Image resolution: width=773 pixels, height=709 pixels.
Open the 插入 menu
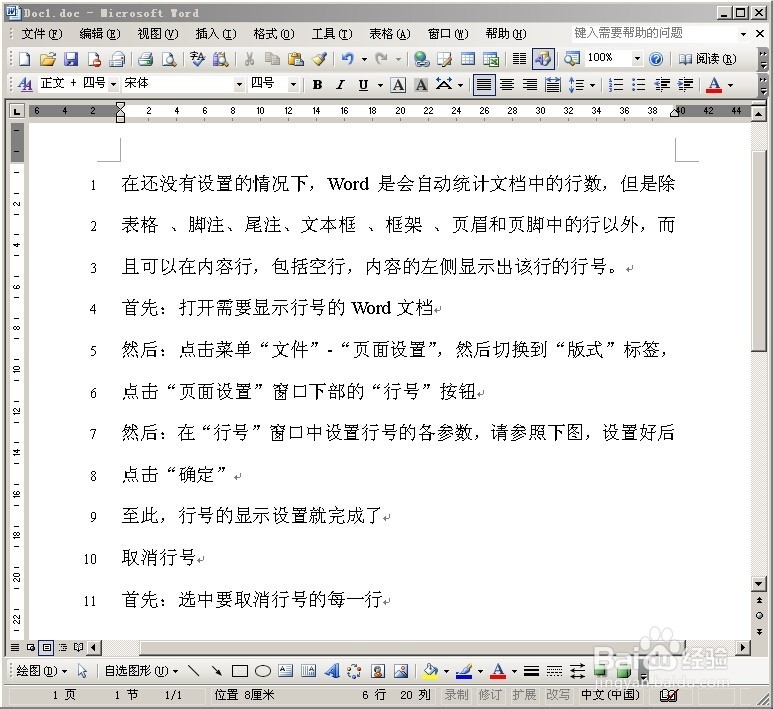click(216, 34)
